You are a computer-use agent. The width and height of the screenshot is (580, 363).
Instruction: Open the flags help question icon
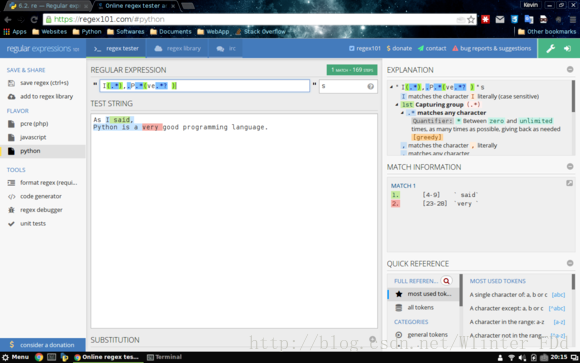click(370, 86)
